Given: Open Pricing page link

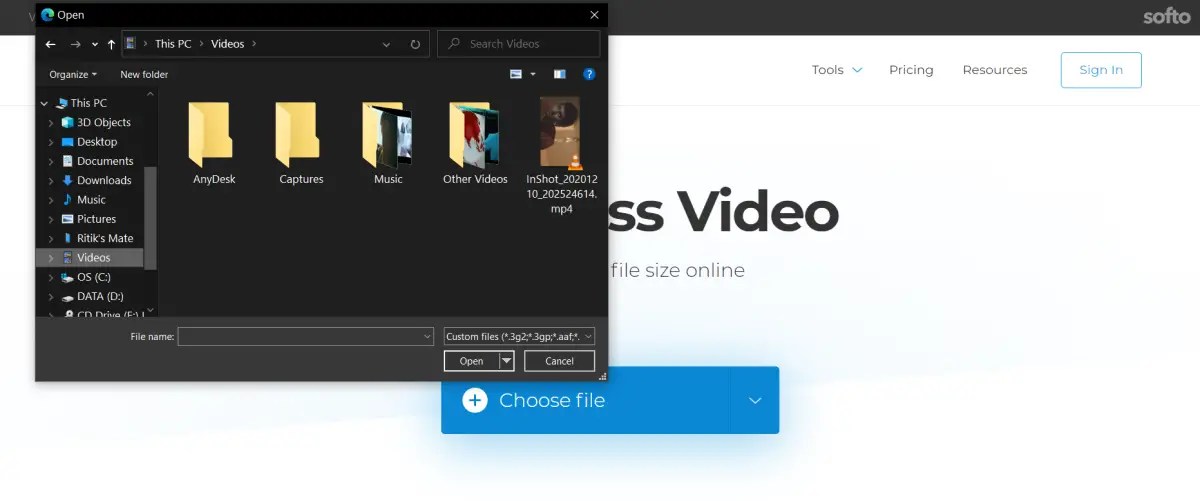Looking at the screenshot, I should coord(911,70).
